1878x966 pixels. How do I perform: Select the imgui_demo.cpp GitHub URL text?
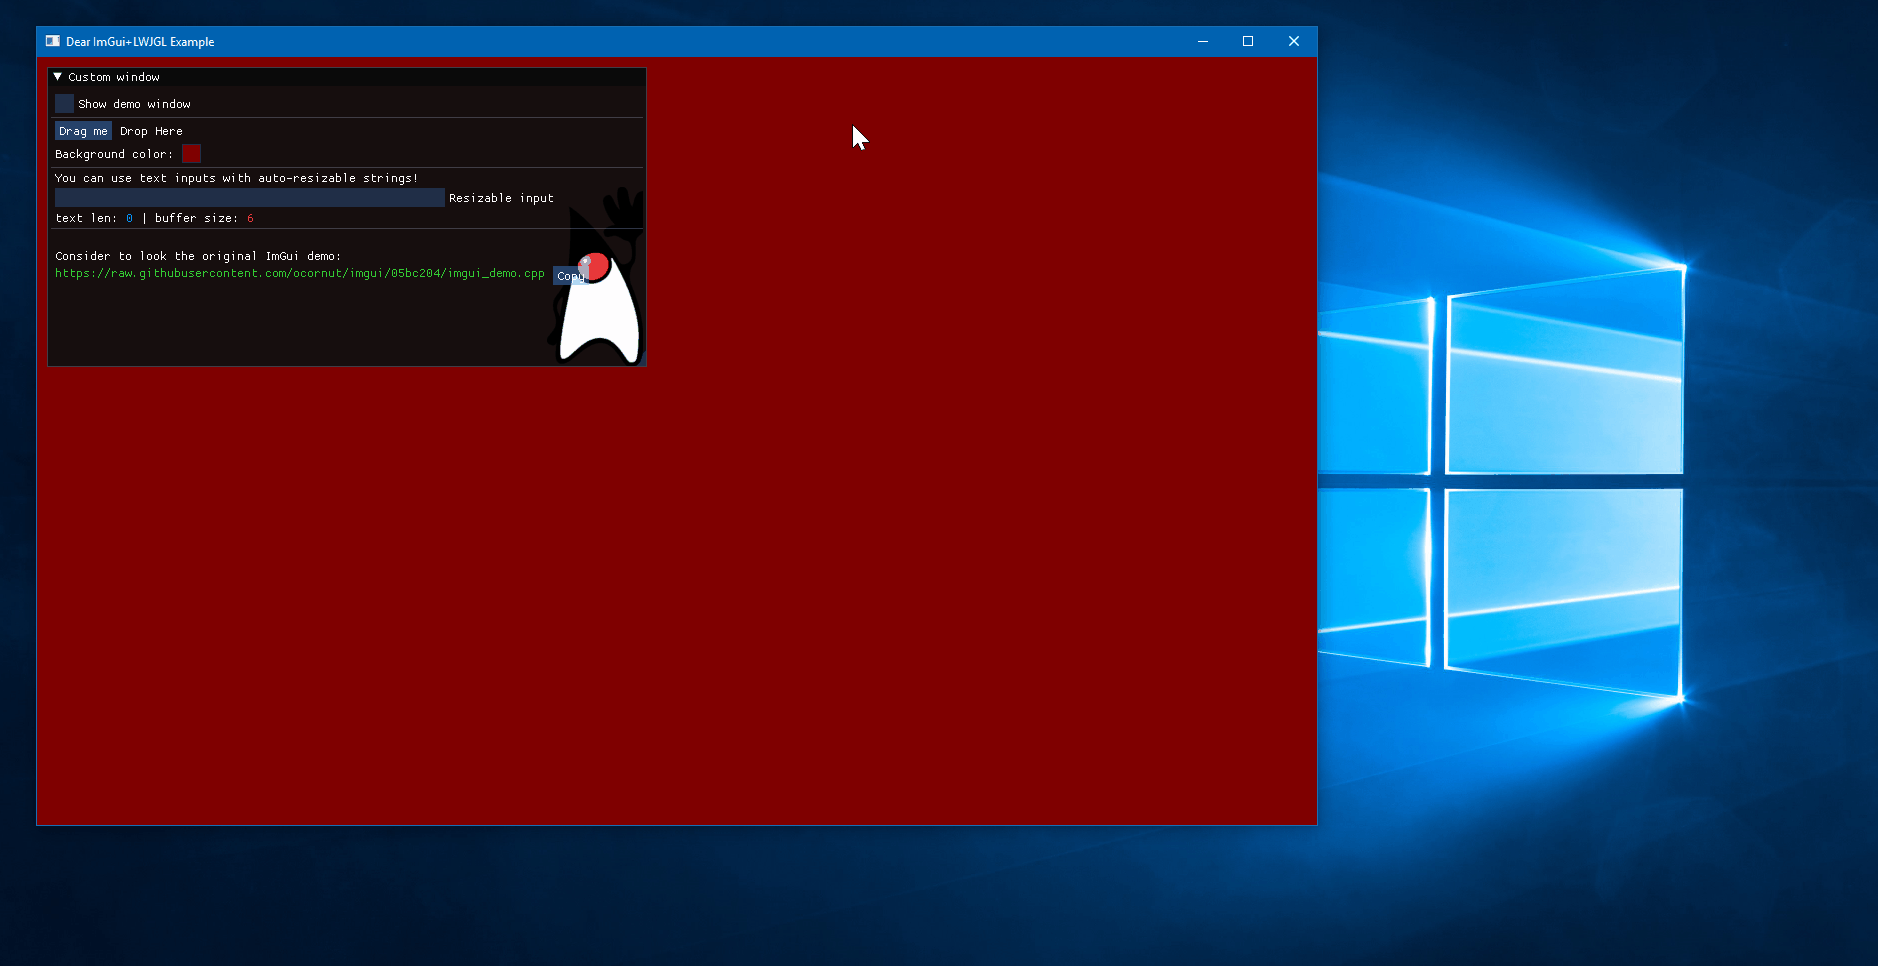click(x=300, y=273)
